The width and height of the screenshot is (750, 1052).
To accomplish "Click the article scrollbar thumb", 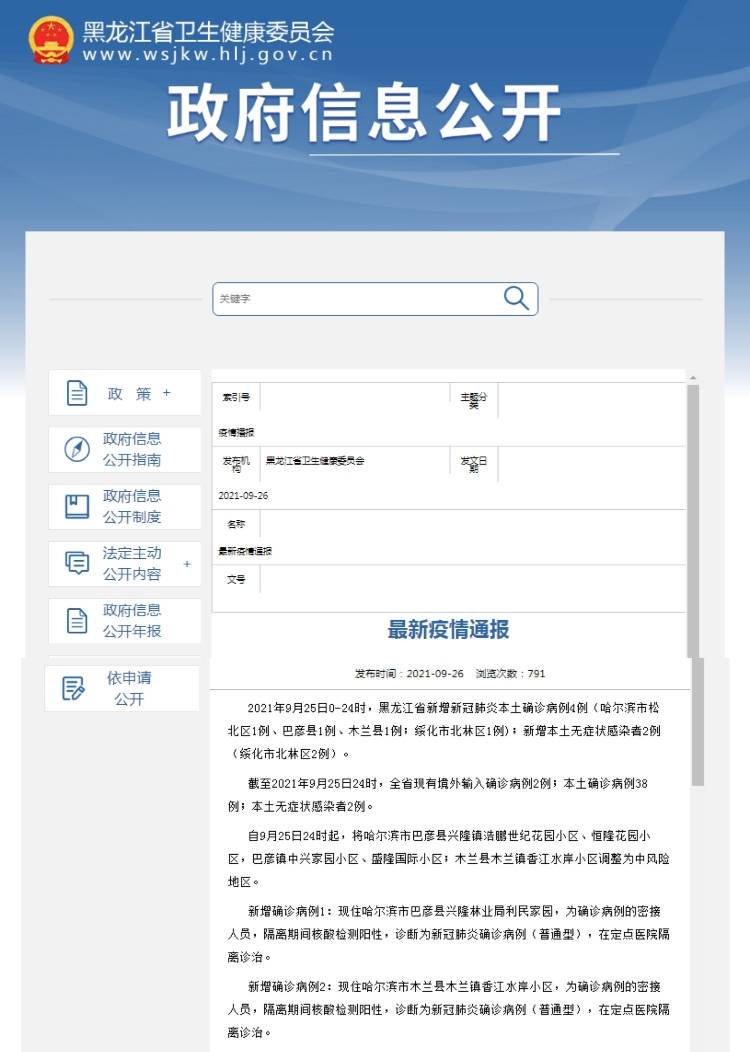I will (698, 721).
